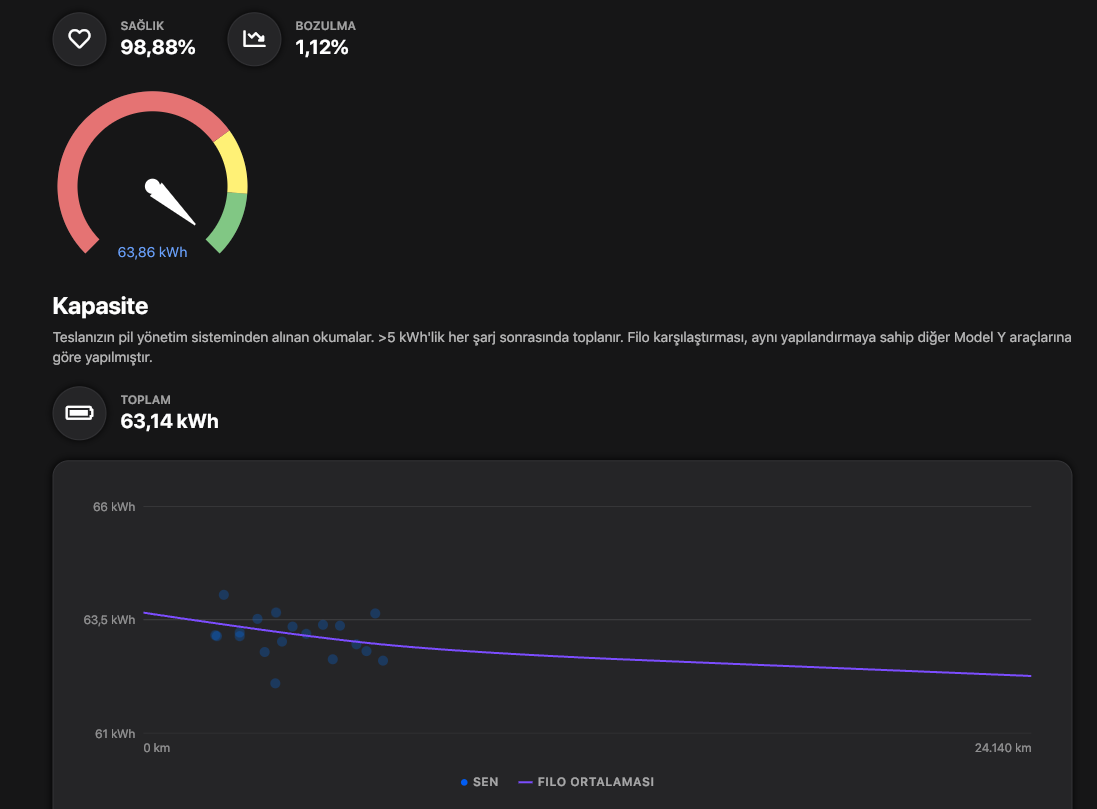Toggle the FILO ORTALAMASI legend entry
1097x809 pixels.
(x=587, y=782)
